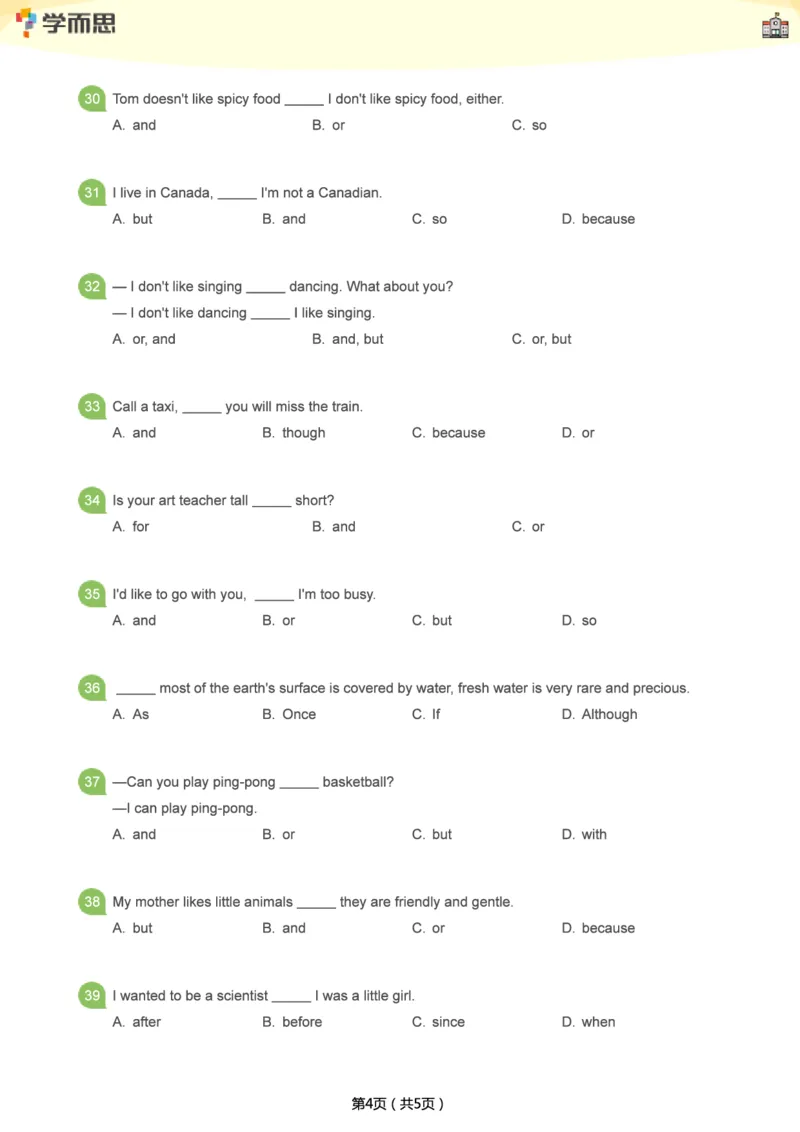Image resolution: width=800 pixels, height=1132 pixels.
Task: Click the green question 33 number badge
Action: [x=92, y=407]
